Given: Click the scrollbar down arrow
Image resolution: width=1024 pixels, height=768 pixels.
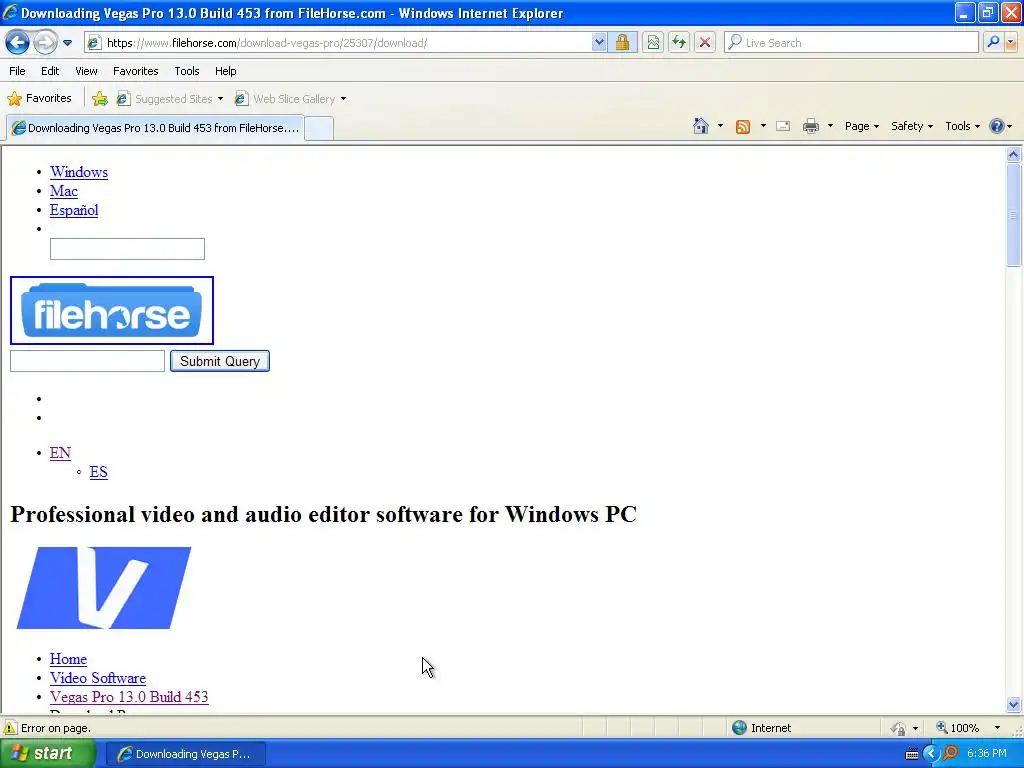Looking at the screenshot, I should pos(1014,705).
